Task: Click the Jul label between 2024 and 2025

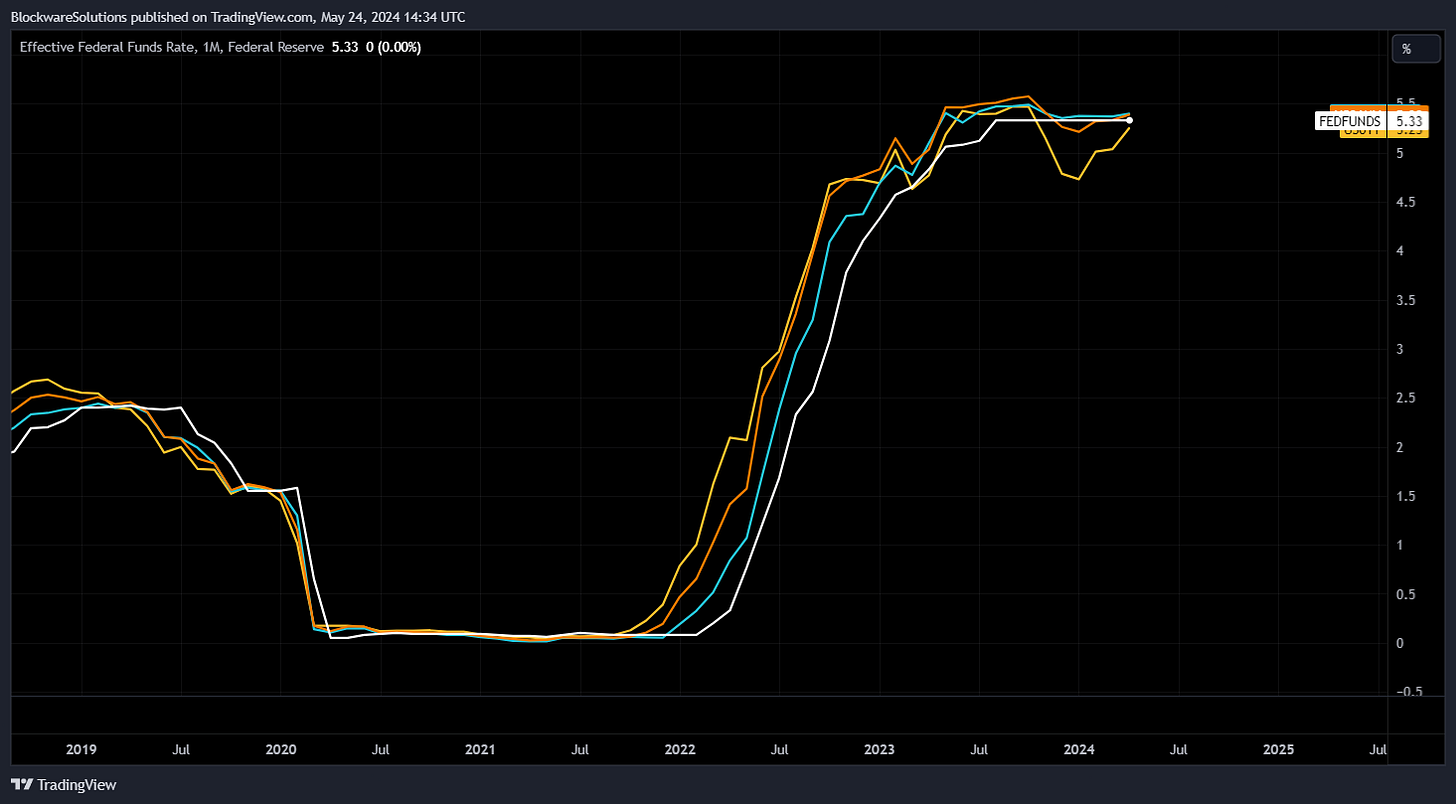Action: coord(1179,749)
